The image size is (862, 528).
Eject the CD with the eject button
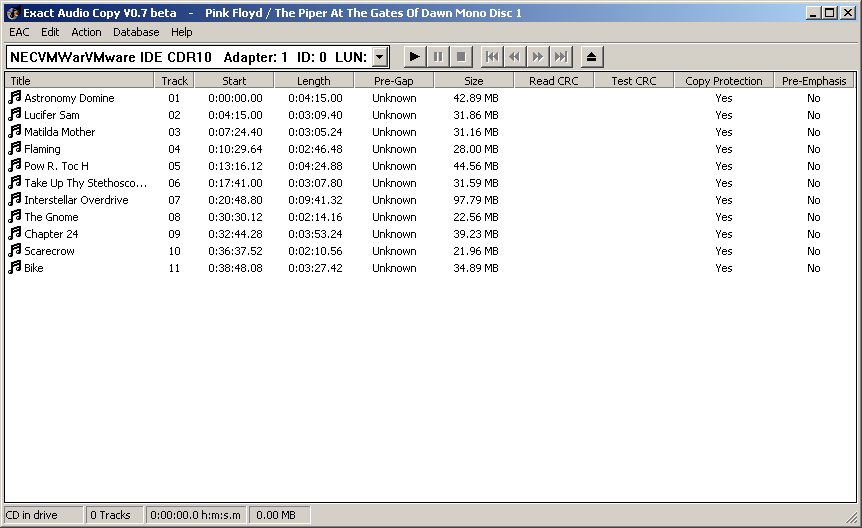tap(592, 57)
